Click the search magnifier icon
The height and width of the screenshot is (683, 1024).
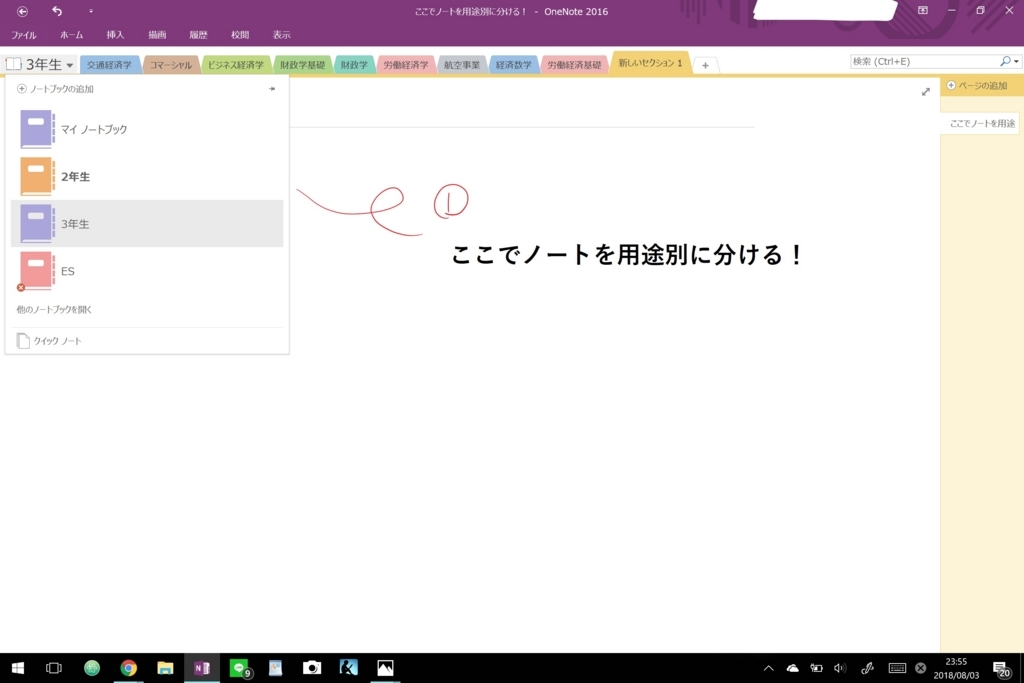point(1005,62)
